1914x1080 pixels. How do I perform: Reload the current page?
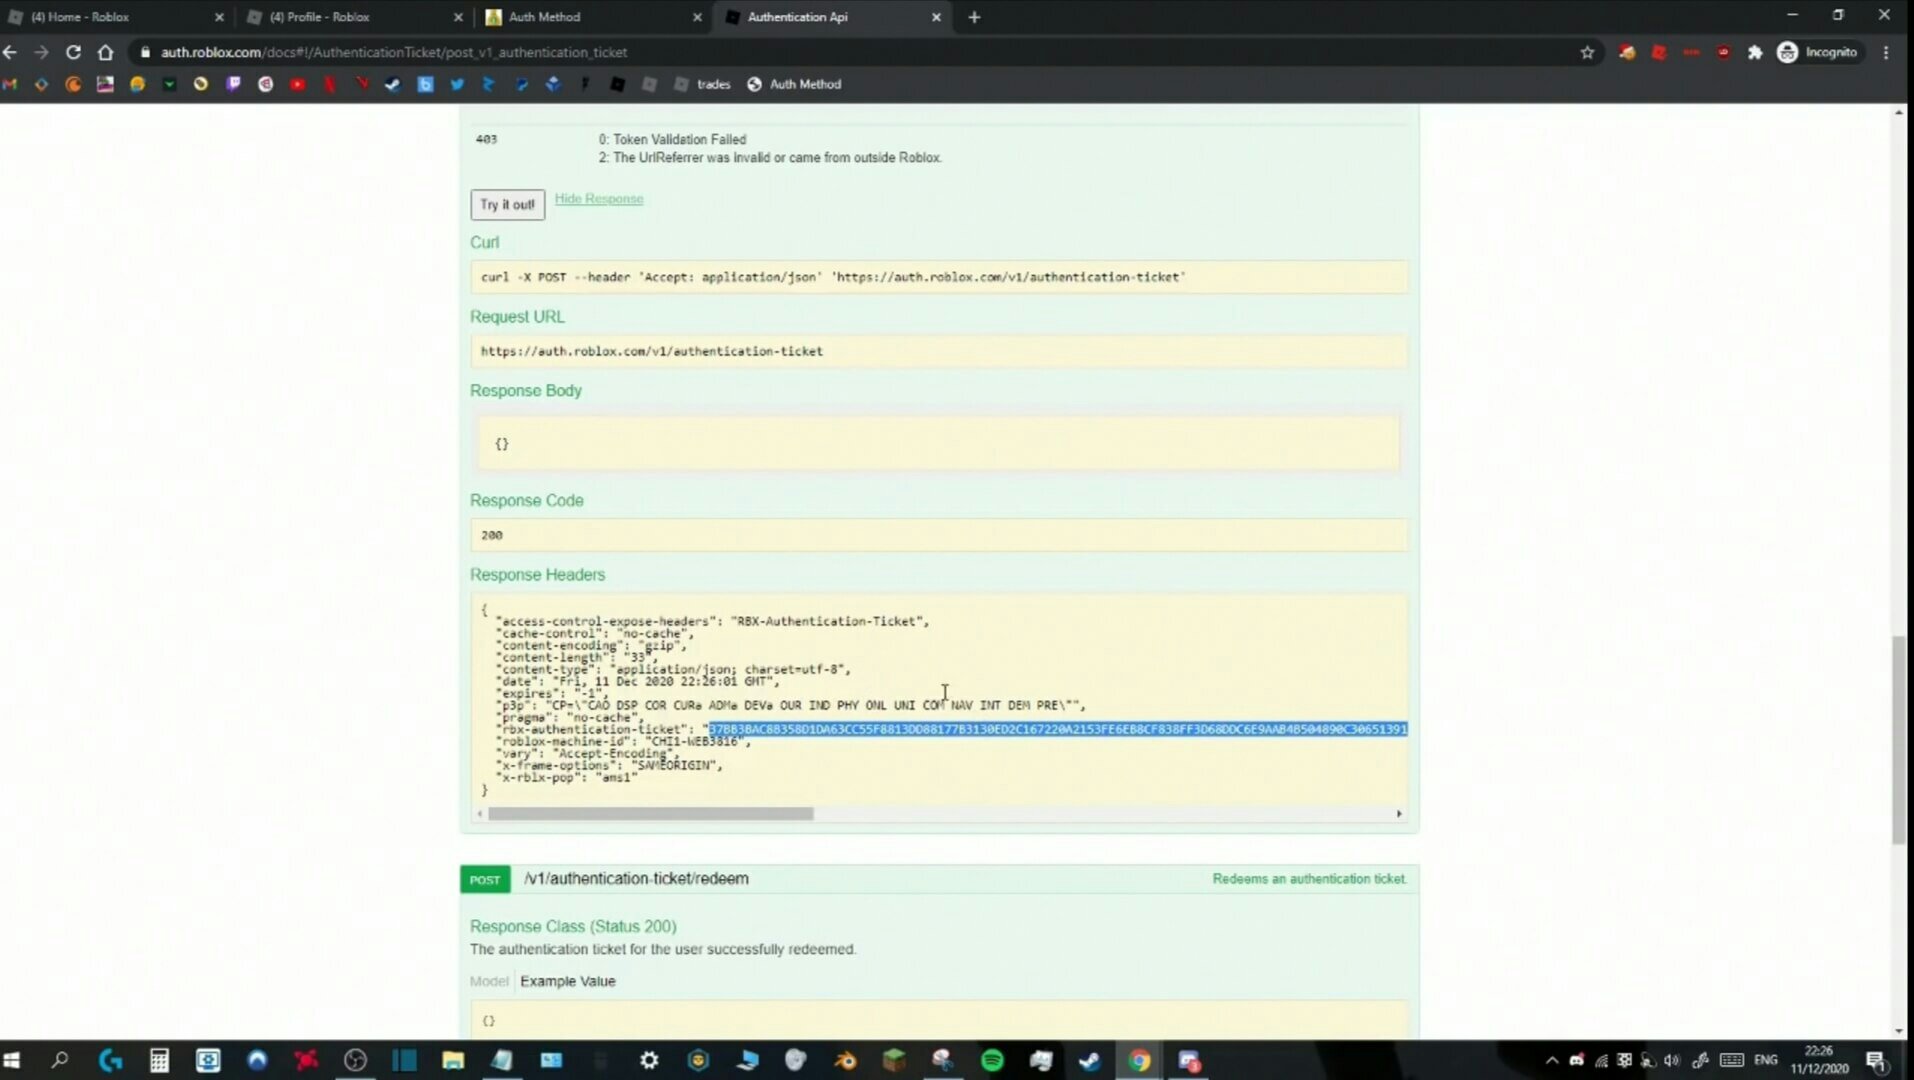(x=73, y=52)
